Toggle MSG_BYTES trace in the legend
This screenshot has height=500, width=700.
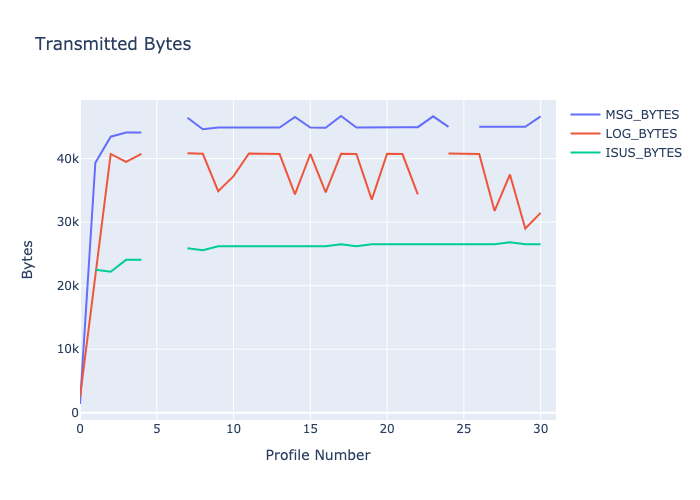[641, 114]
